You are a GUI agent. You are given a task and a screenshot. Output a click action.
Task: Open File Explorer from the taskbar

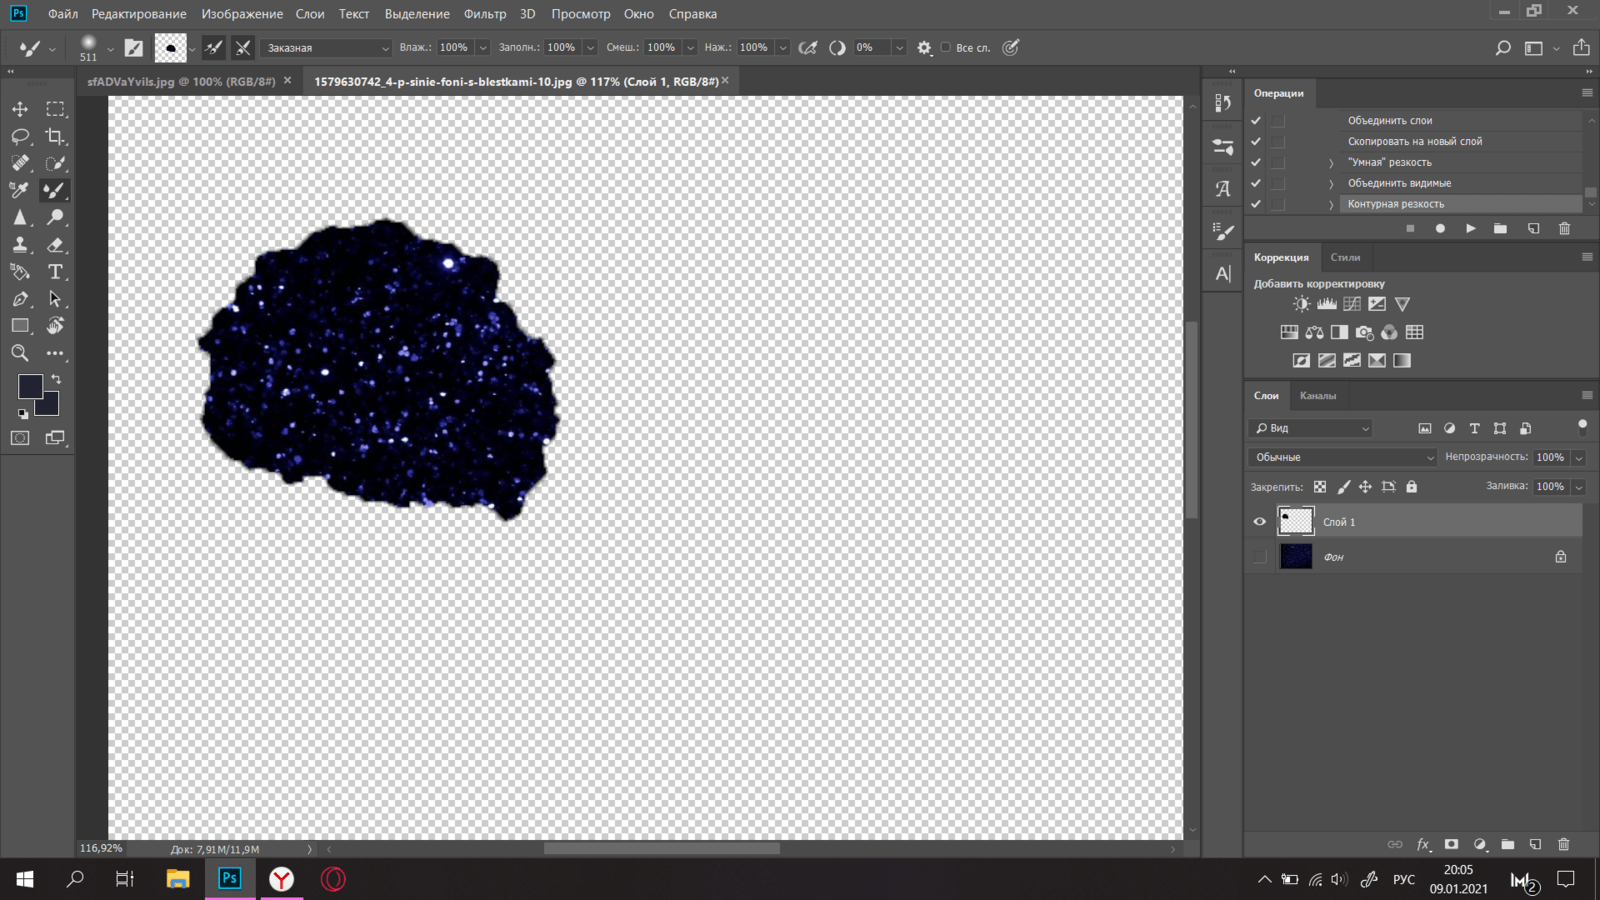pos(178,879)
